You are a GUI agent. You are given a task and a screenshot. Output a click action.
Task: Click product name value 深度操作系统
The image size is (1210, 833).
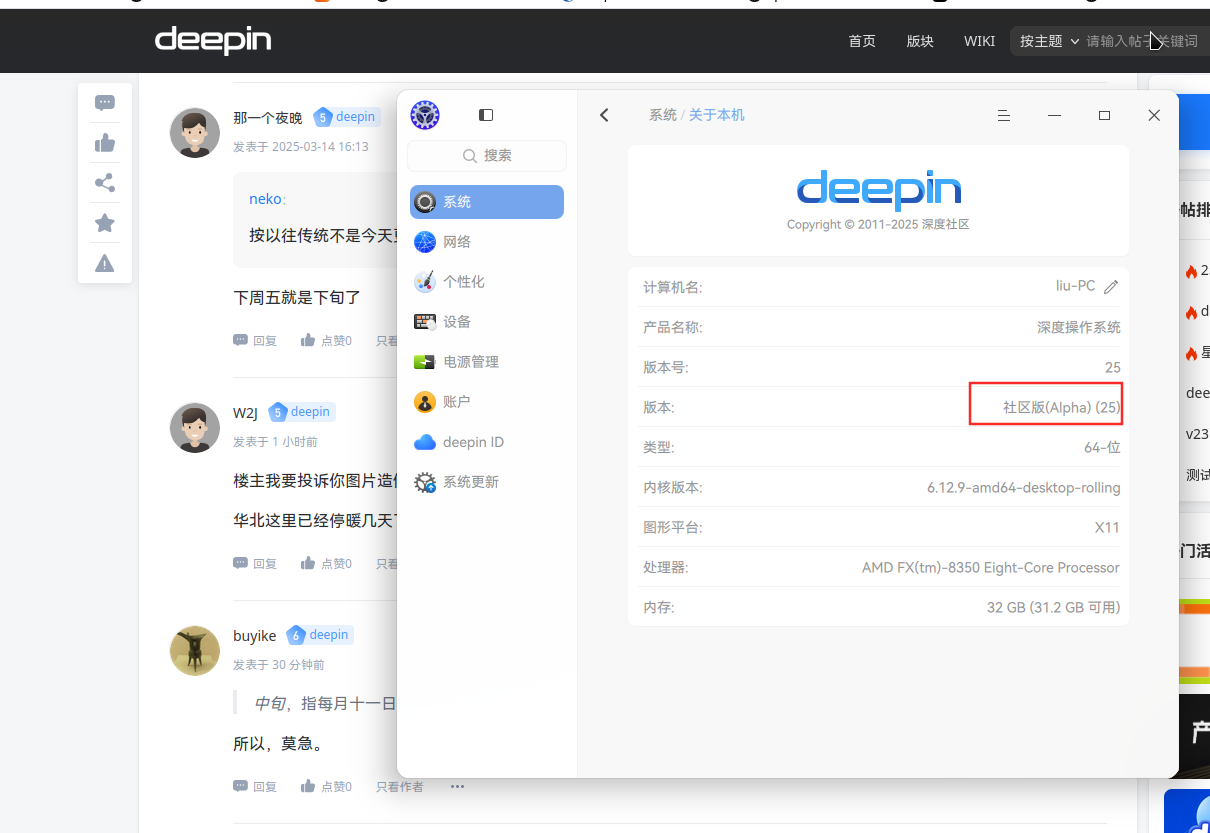pos(1079,327)
